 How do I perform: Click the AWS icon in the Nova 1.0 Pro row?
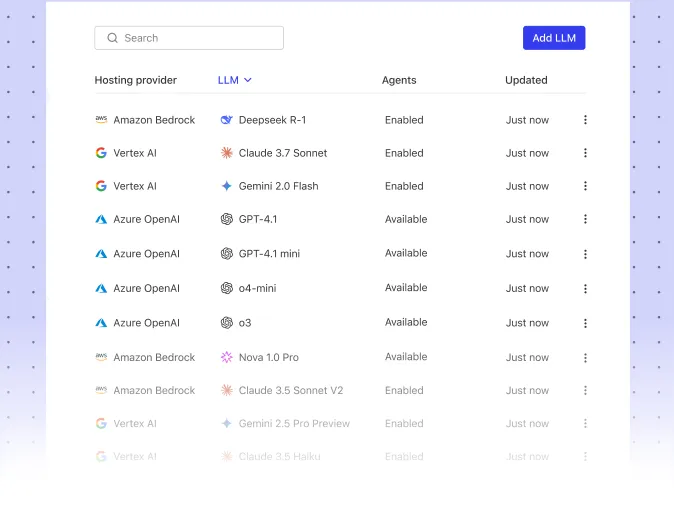pos(101,357)
